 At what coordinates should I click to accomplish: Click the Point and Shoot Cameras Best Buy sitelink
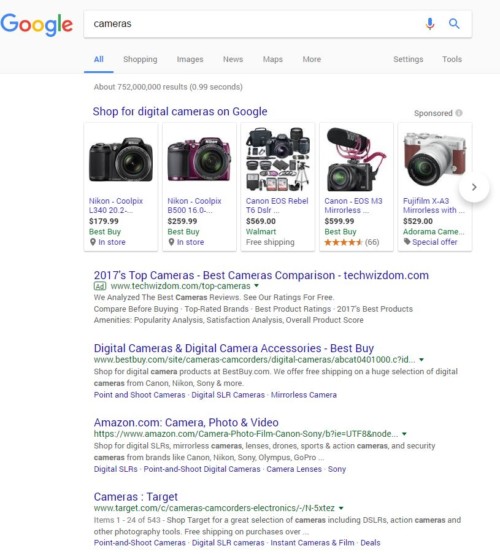click(140, 395)
